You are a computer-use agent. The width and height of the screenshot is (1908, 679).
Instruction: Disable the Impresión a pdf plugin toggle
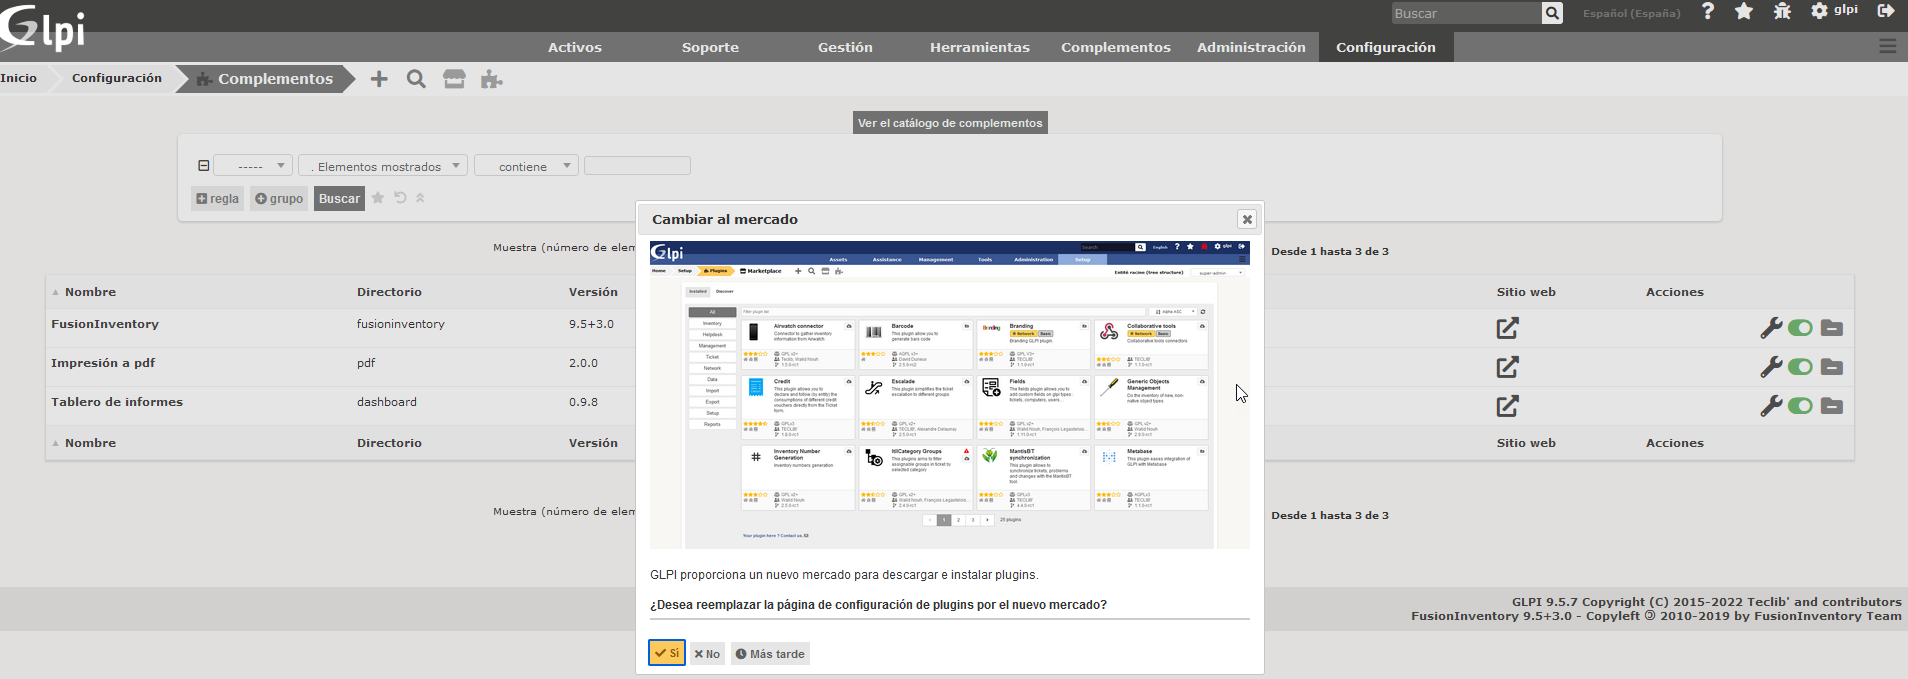(1800, 367)
